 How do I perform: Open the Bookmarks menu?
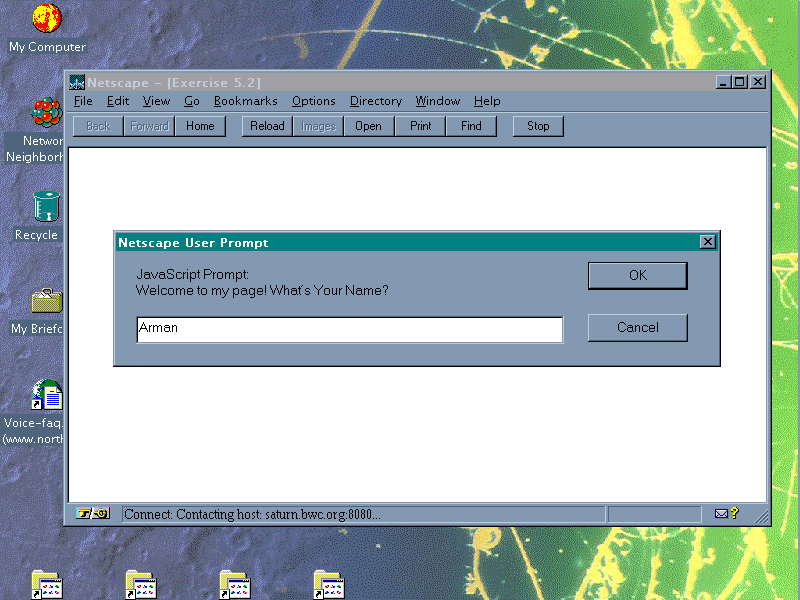tap(245, 101)
